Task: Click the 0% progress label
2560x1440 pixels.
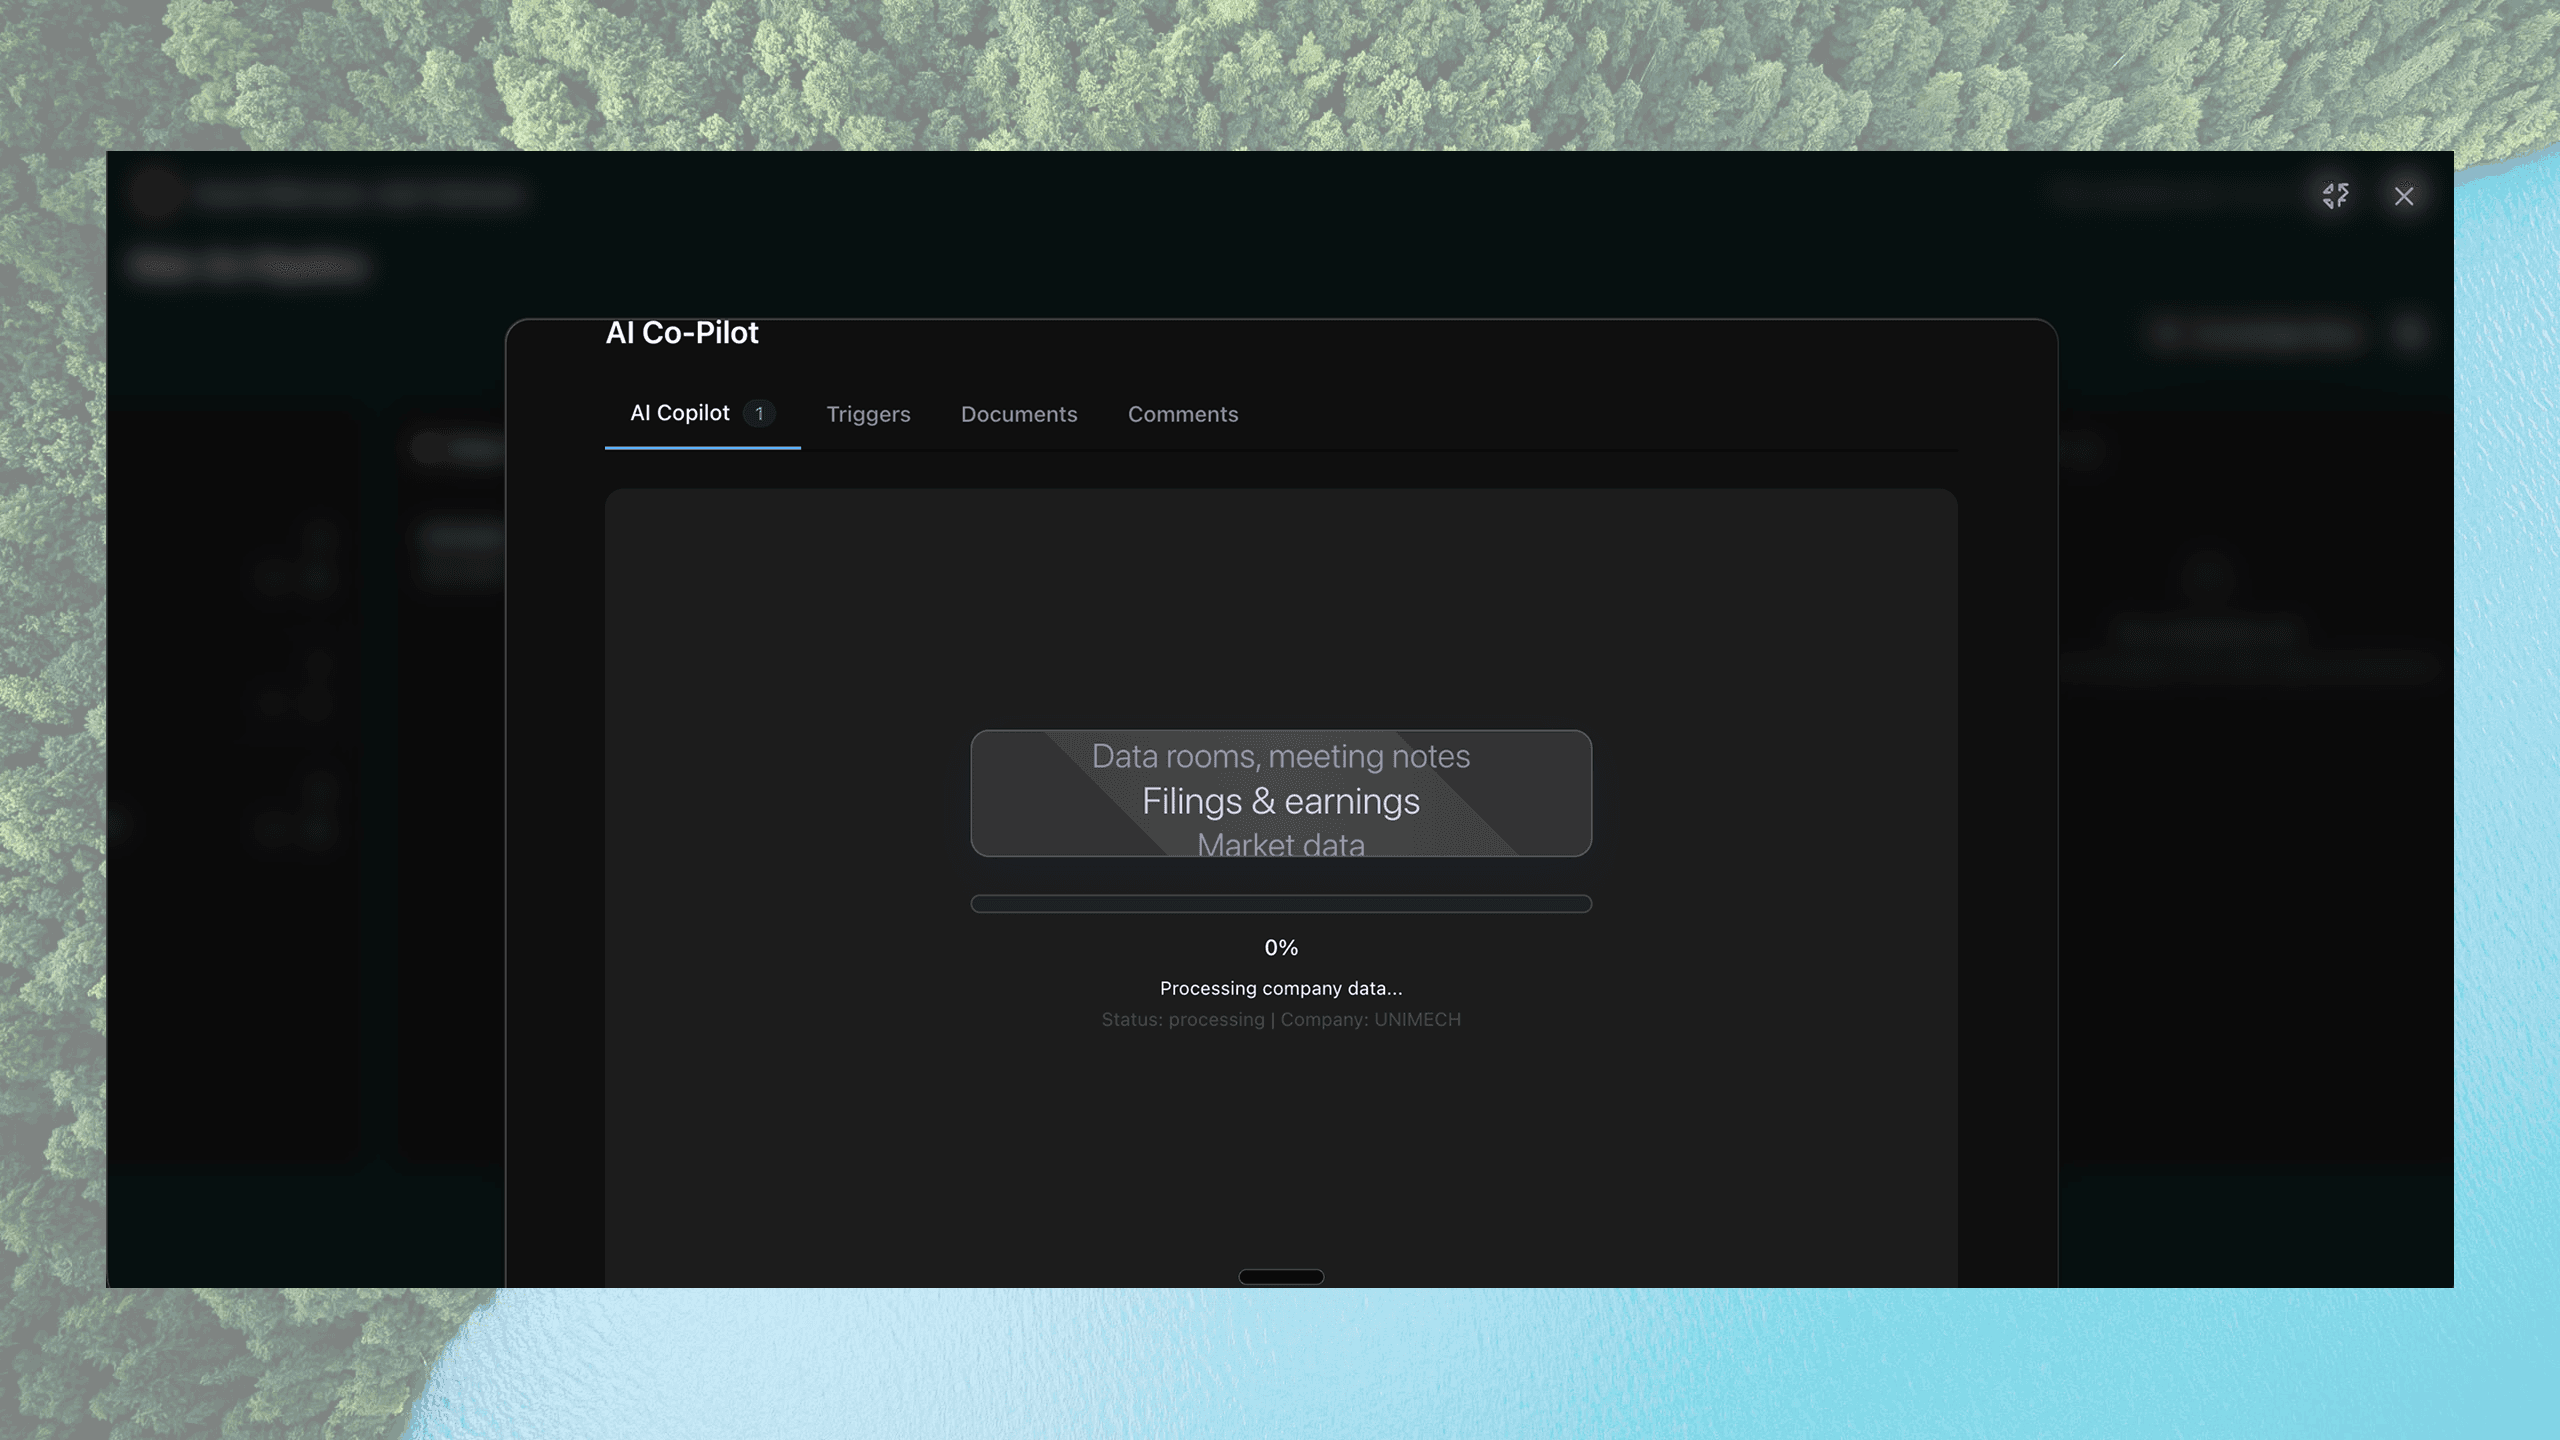Action: tap(1281, 947)
